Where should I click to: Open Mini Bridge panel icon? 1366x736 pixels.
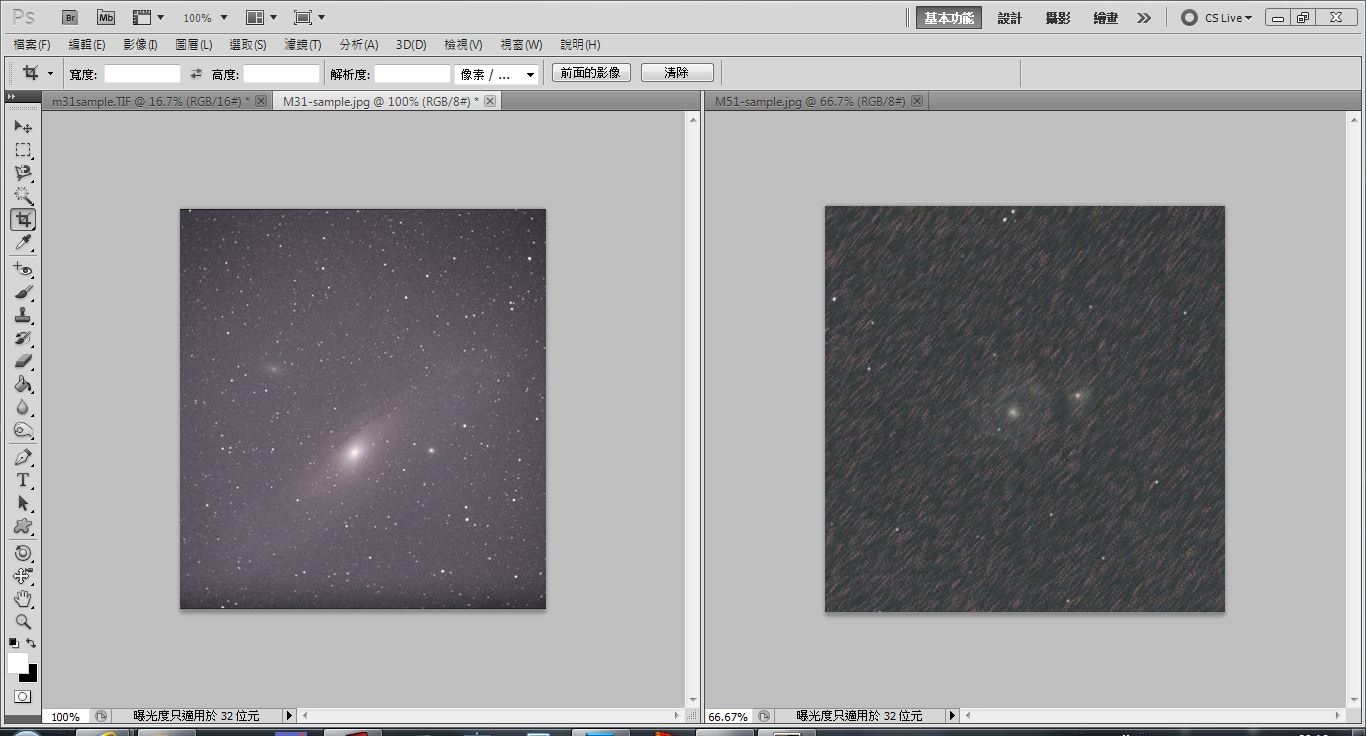105,18
